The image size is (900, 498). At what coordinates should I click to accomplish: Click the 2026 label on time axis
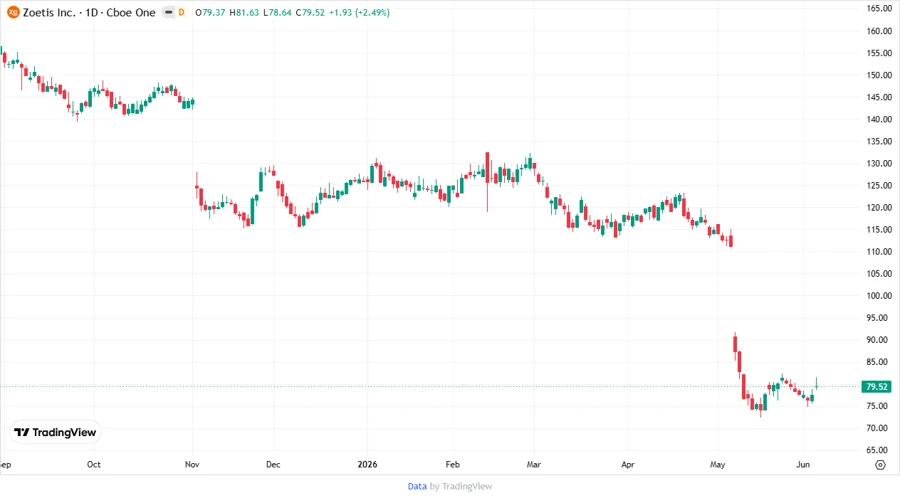(x=367, y=465)
